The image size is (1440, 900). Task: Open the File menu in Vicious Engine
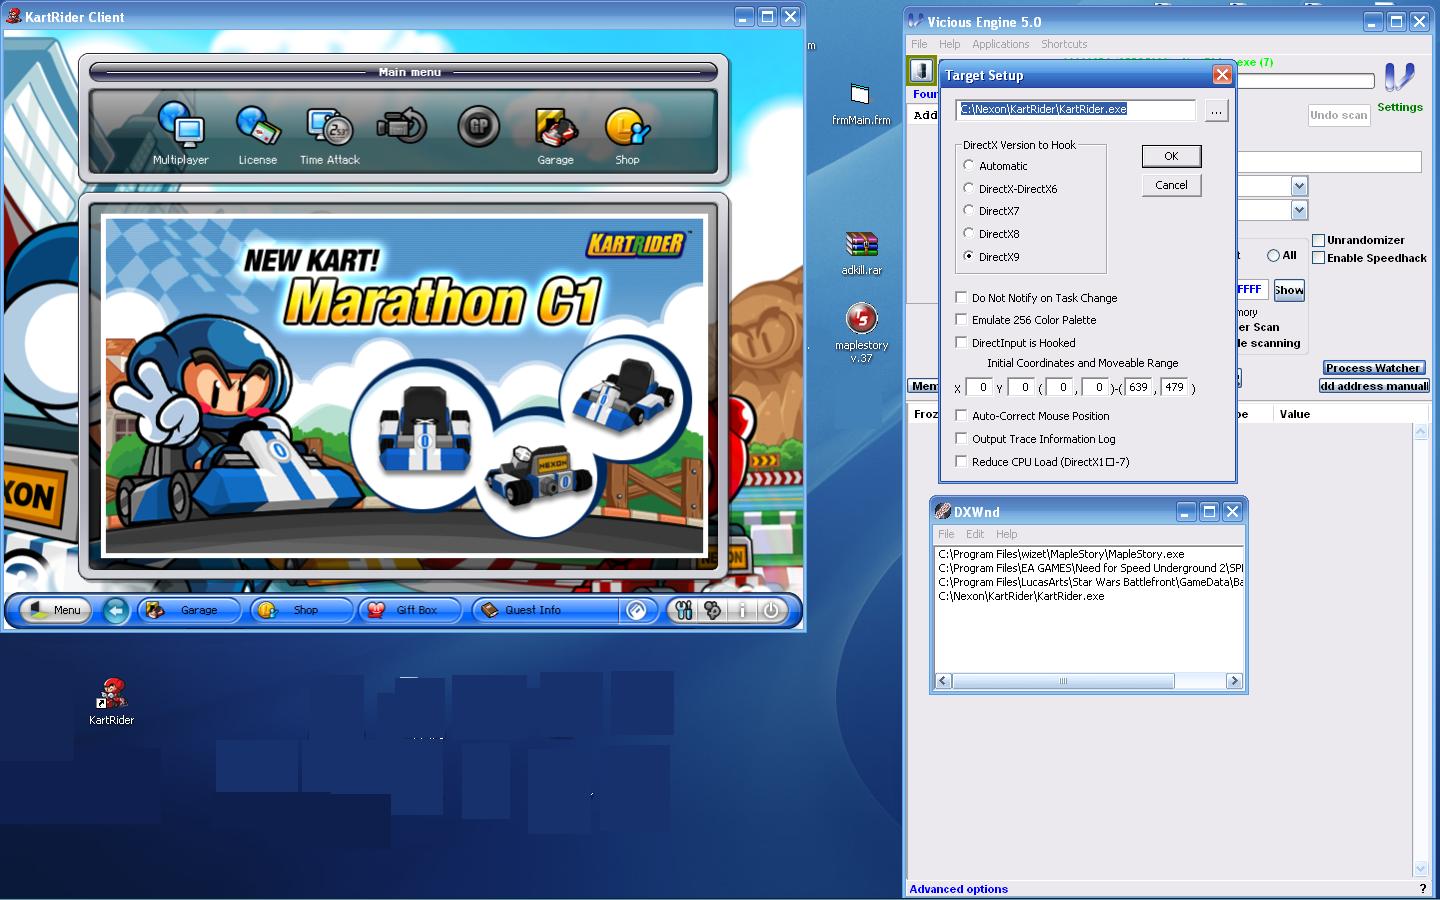click(x=919, y=44)
